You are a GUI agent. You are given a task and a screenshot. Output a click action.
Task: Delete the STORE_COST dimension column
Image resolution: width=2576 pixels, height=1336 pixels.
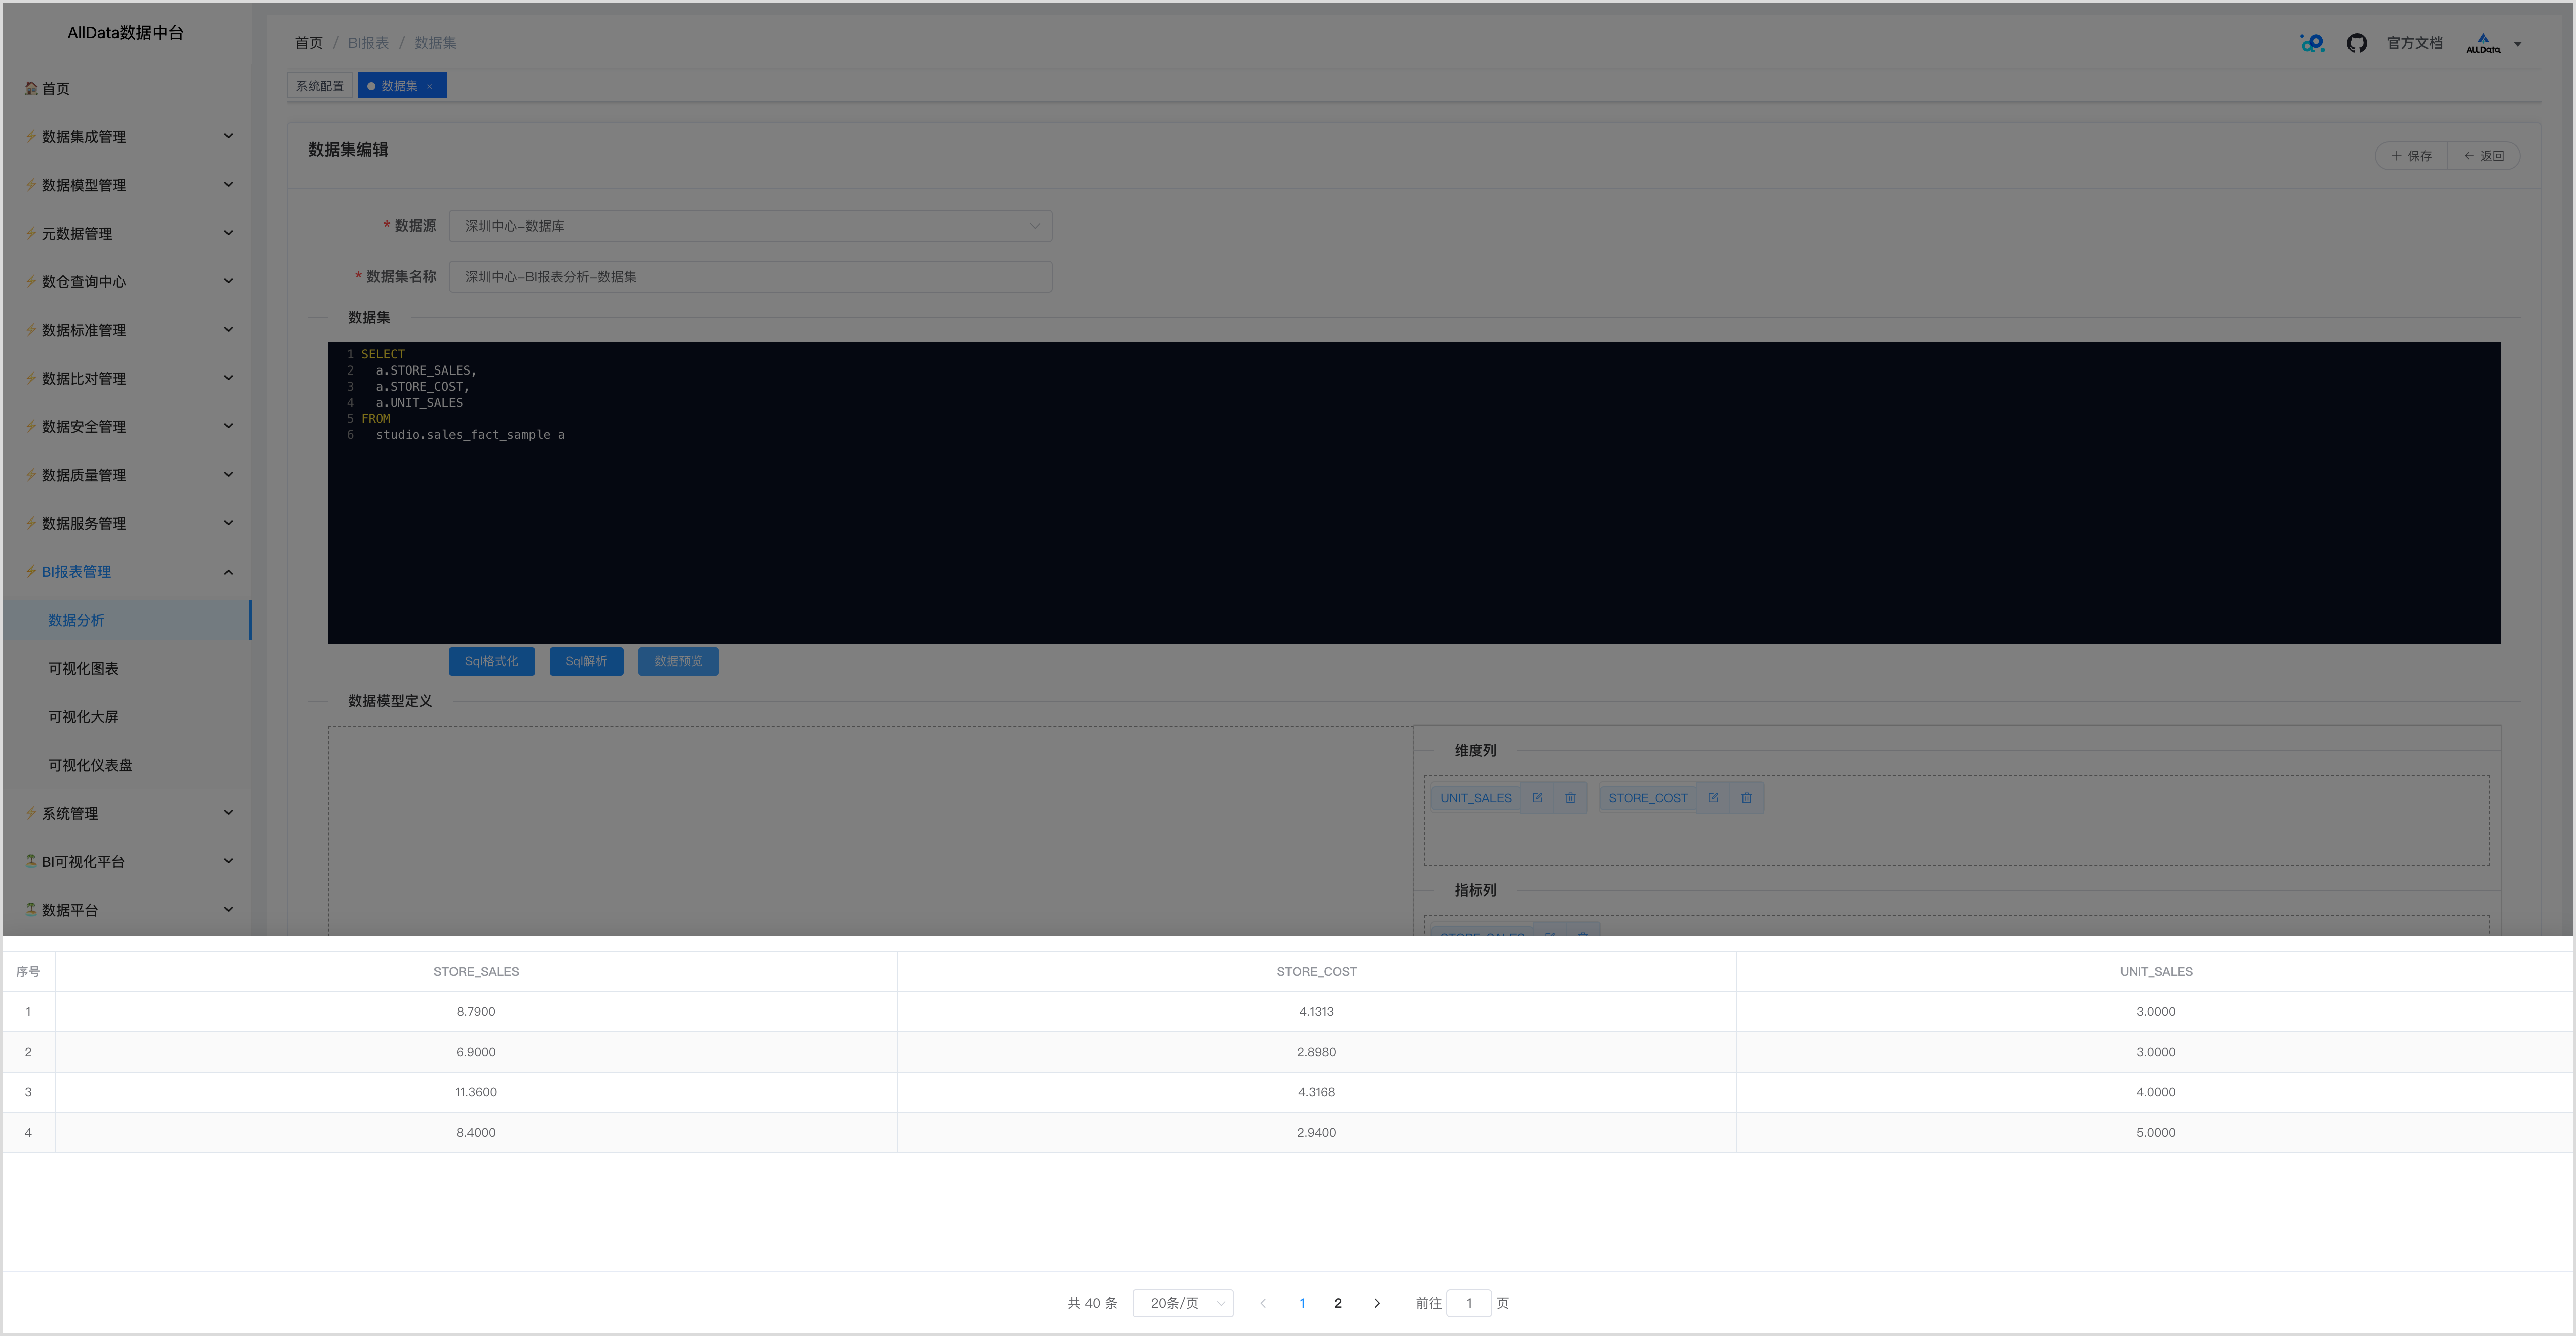(1746, 798)
